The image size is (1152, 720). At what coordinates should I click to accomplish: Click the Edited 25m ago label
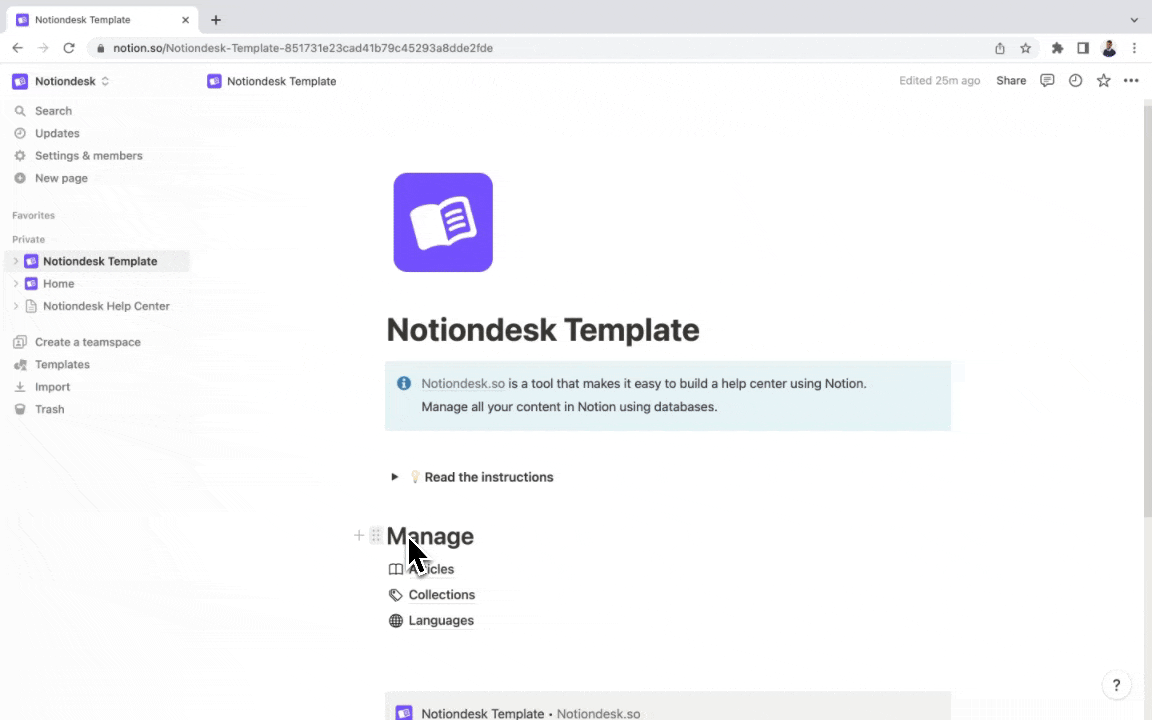pyautogui.click(x=940, y=81)
